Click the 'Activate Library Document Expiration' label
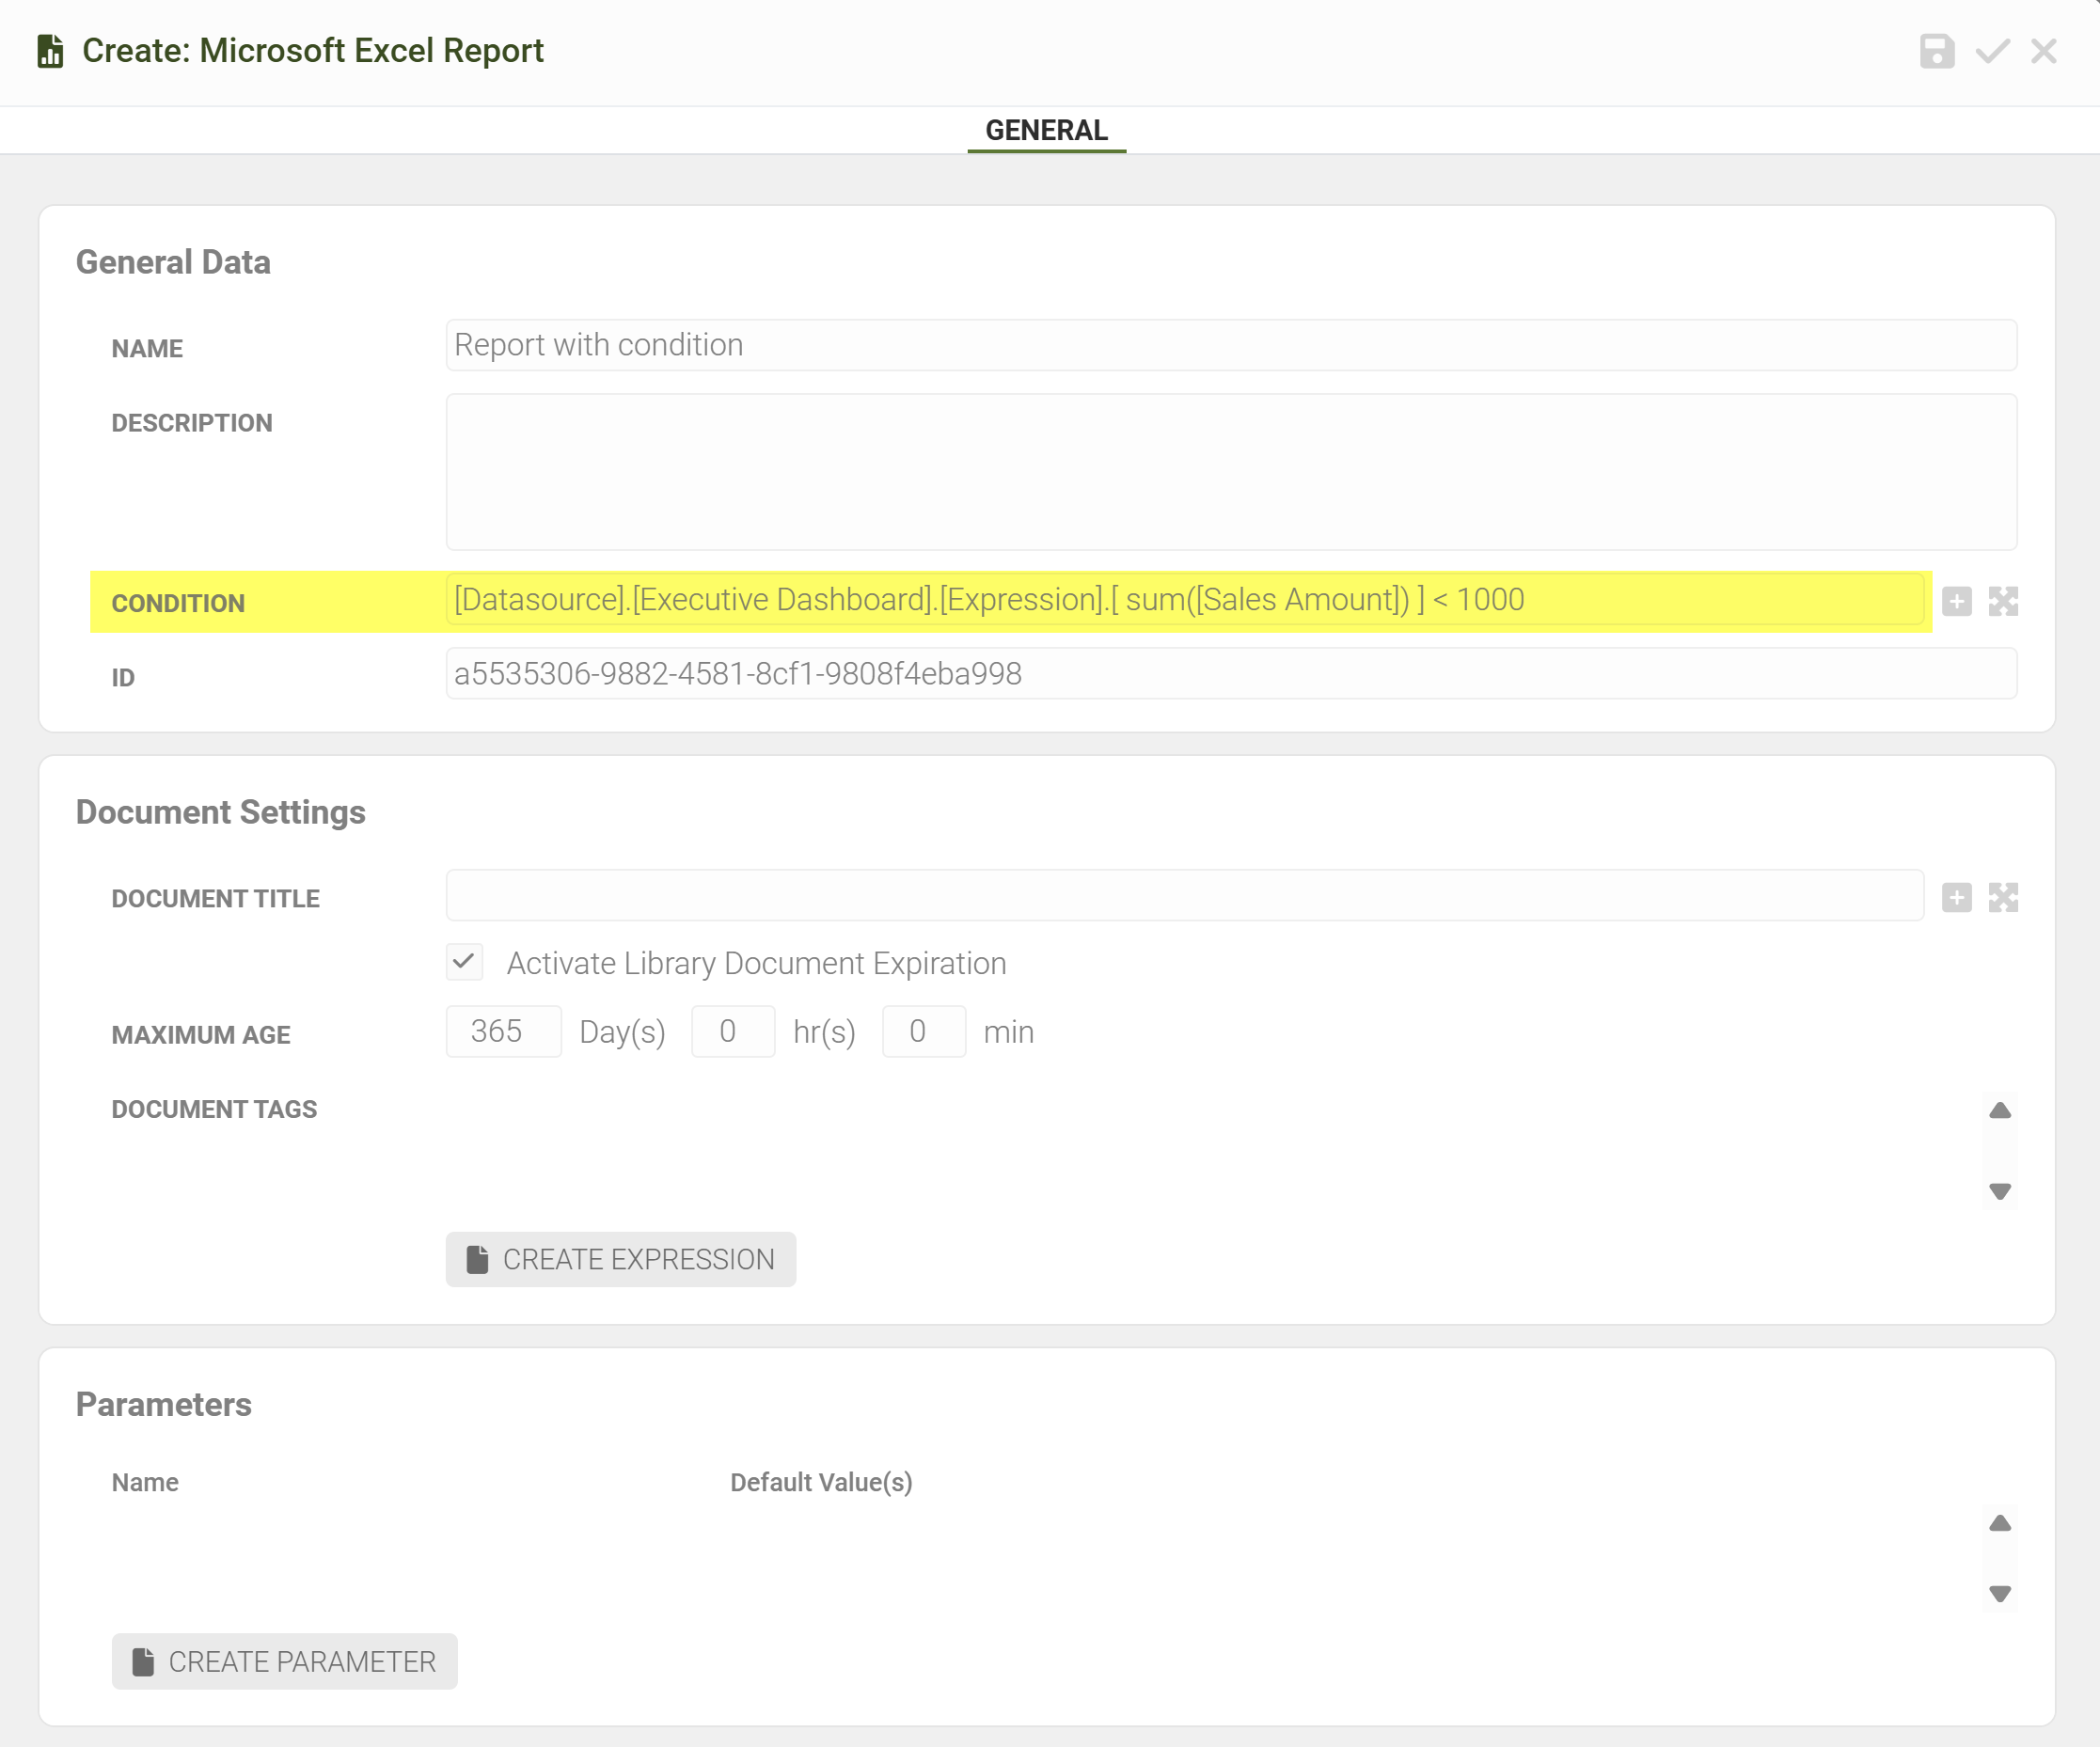Viewport: 2100px width, 1747px height. click(756, 963)
